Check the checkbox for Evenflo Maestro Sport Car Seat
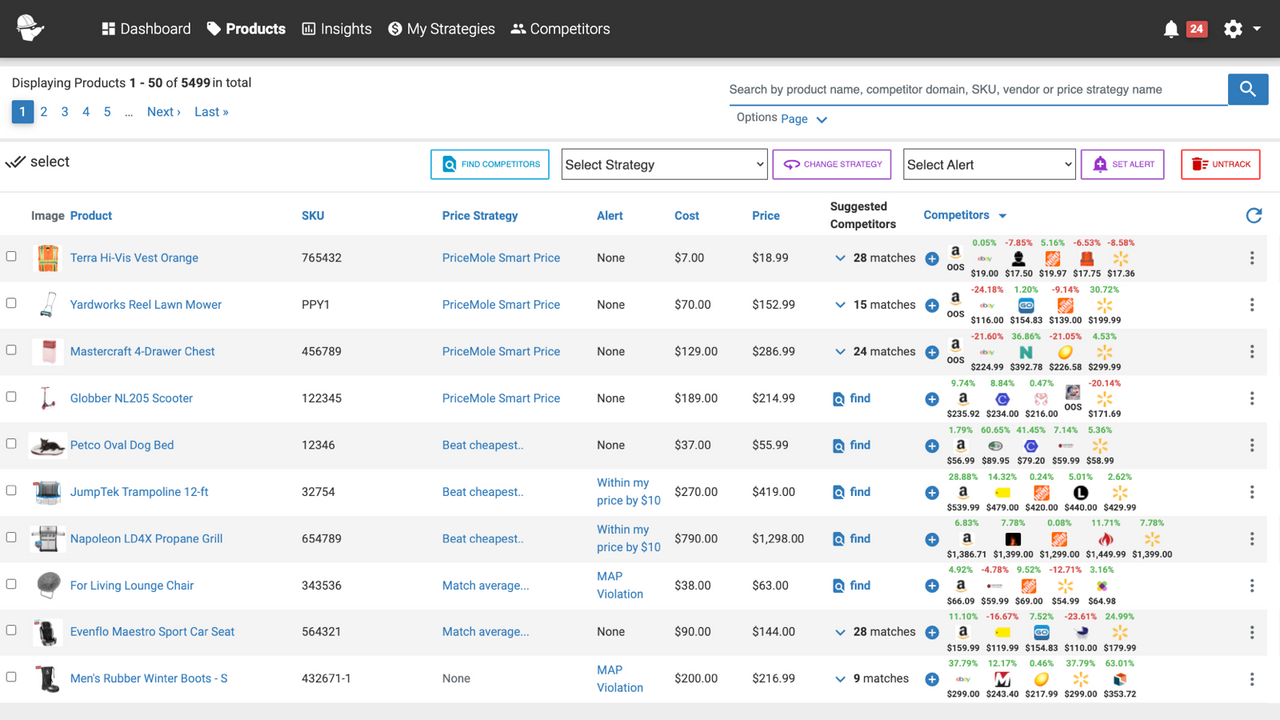The height and width of the screenshot is (720, 1280). (x=11, y=631)
